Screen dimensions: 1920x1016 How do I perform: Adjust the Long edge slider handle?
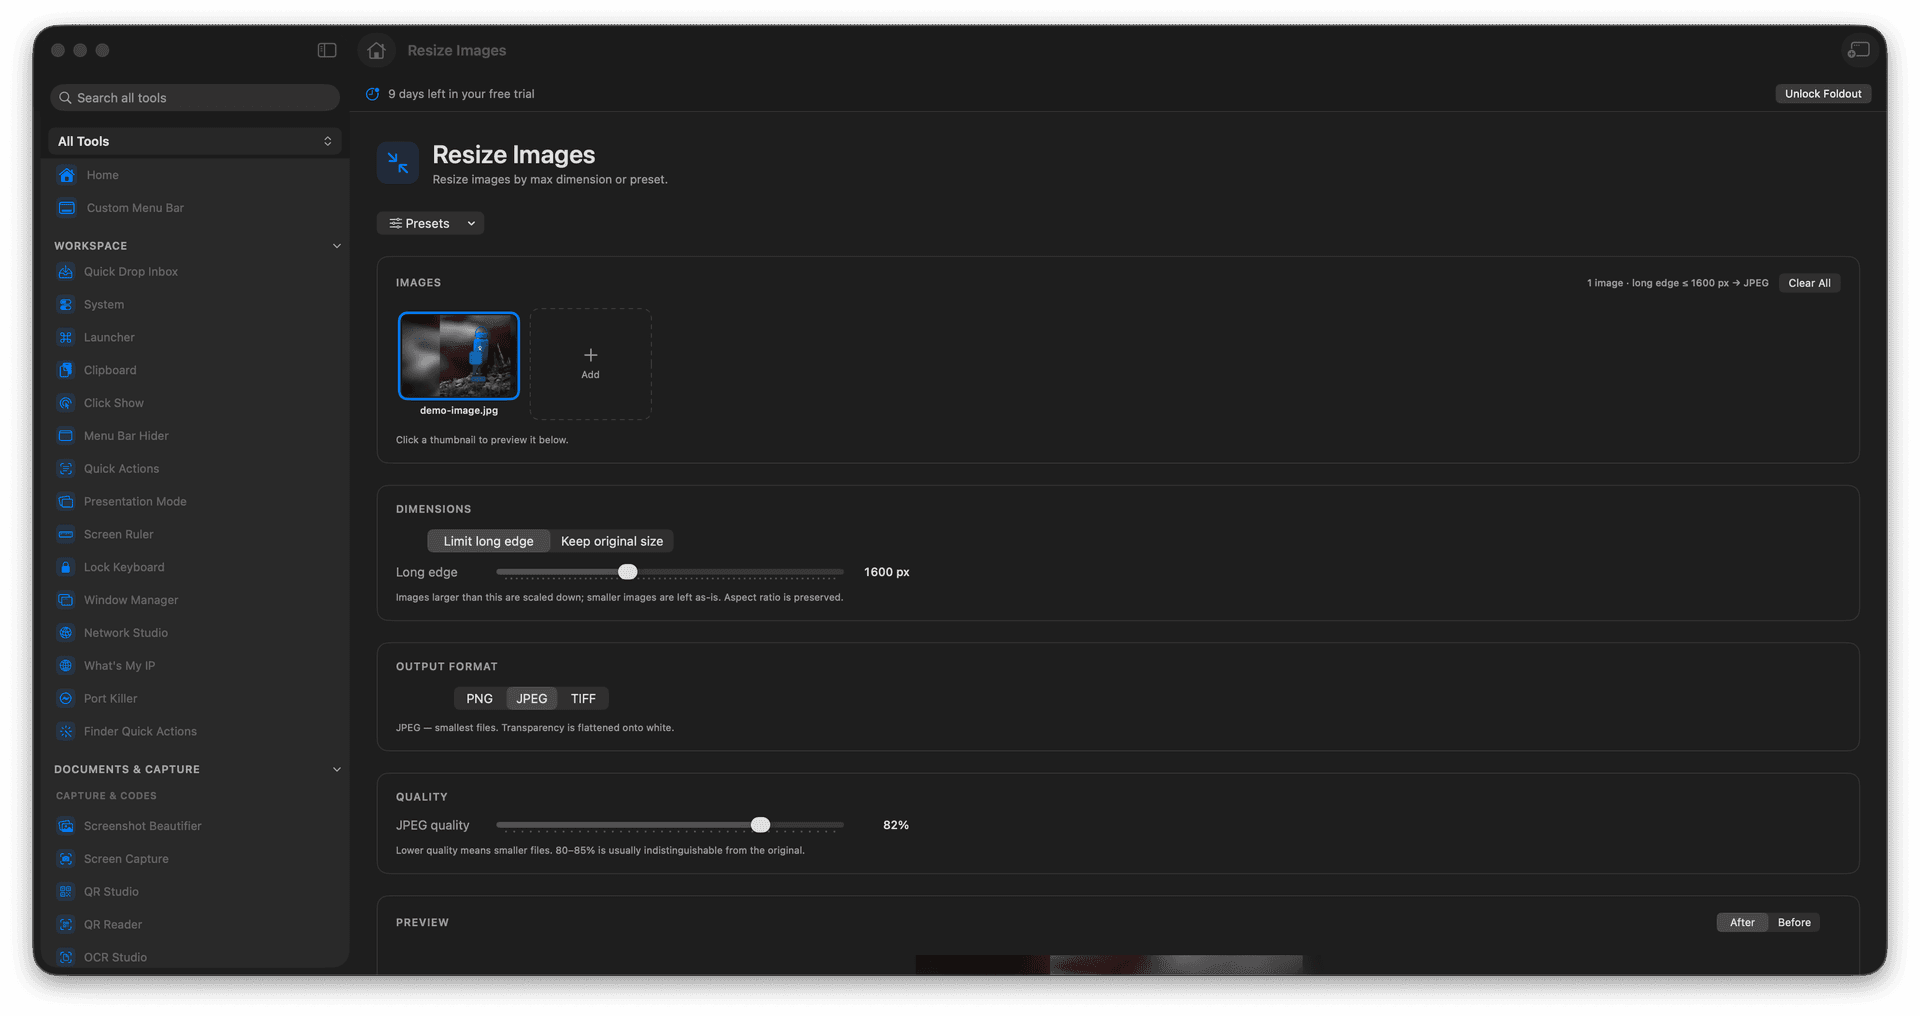click(x=627, y=572)
